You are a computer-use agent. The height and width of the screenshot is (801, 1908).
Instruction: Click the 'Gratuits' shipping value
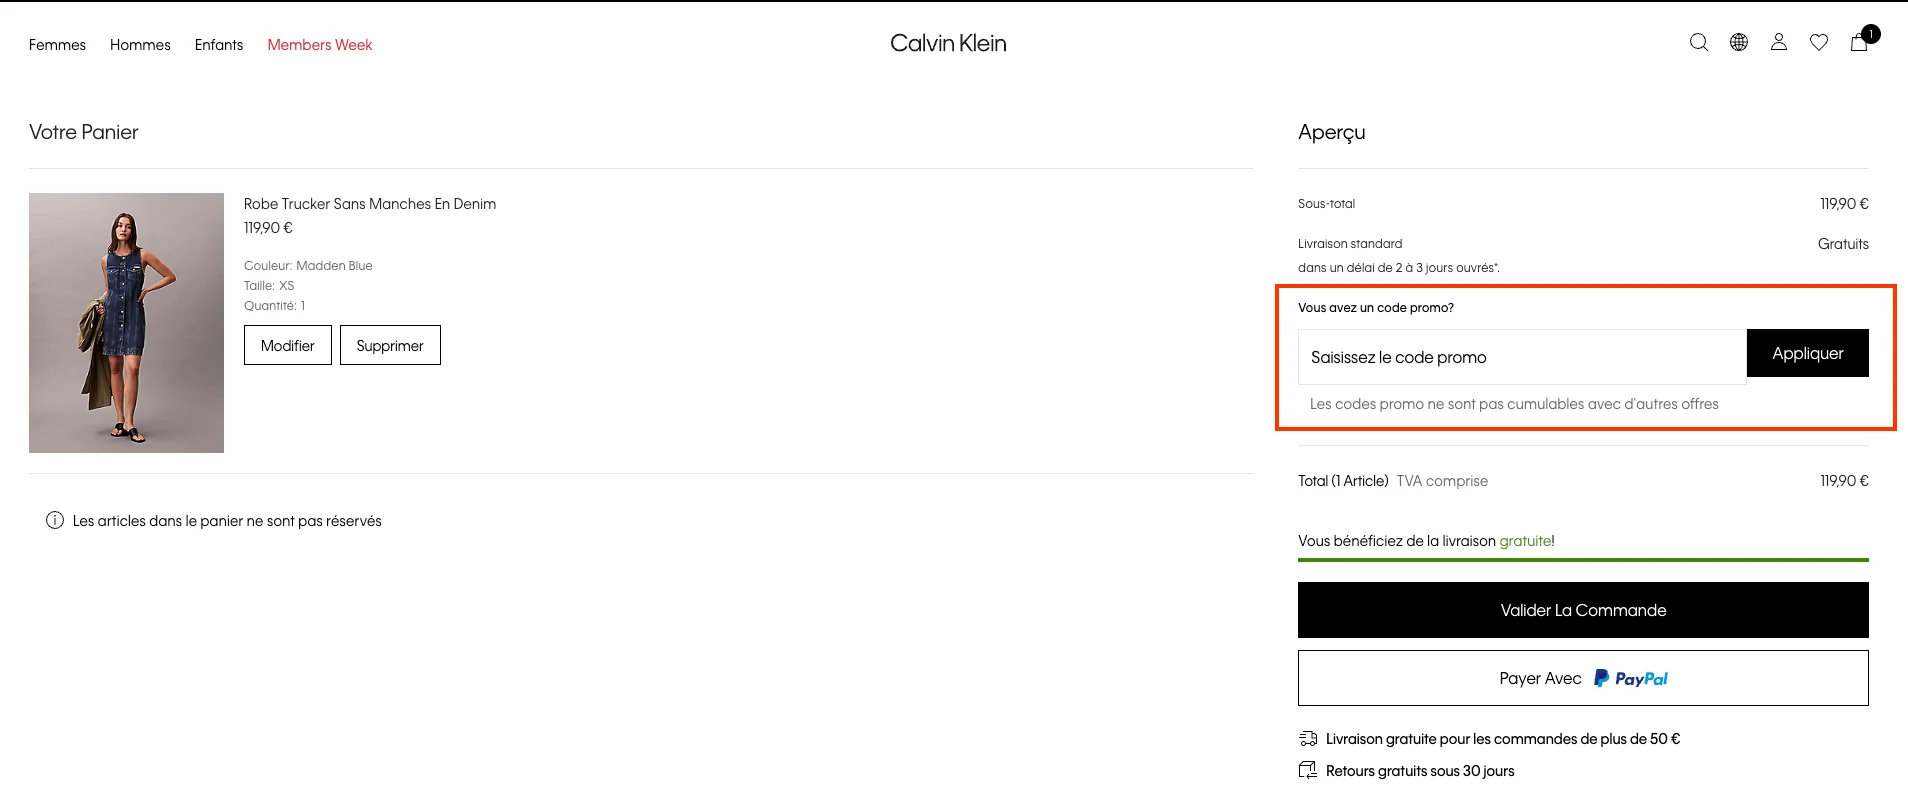pos(1843,244)
